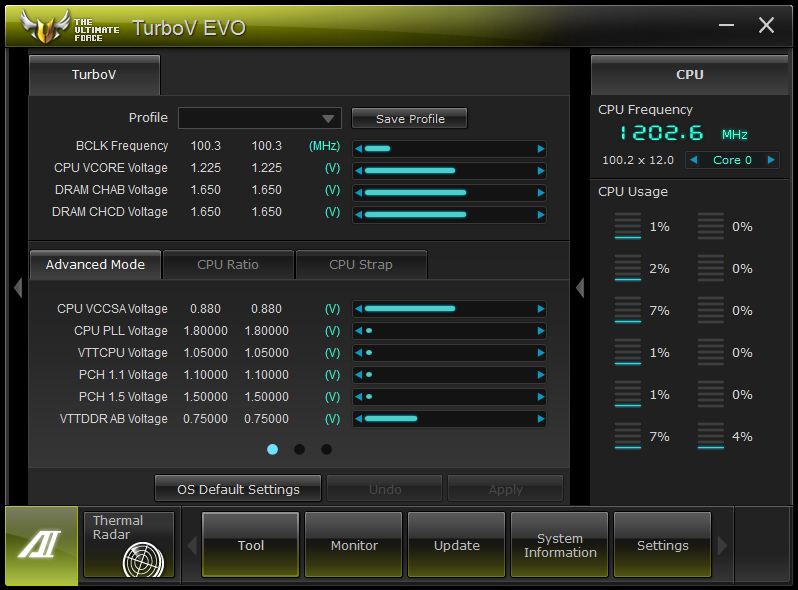Open the CPU panel tab
This screenshot has width=798, height=590.
[x=690, y=75]
